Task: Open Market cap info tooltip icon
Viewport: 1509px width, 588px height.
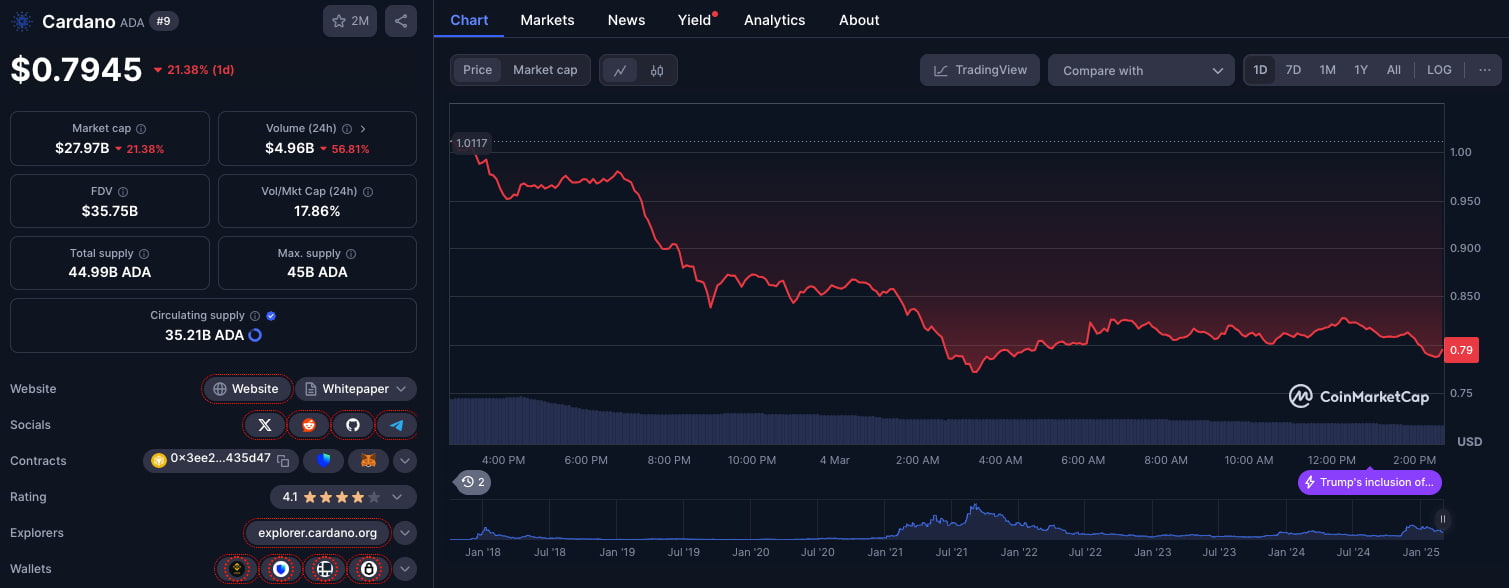Action: [x=141, y=129]
